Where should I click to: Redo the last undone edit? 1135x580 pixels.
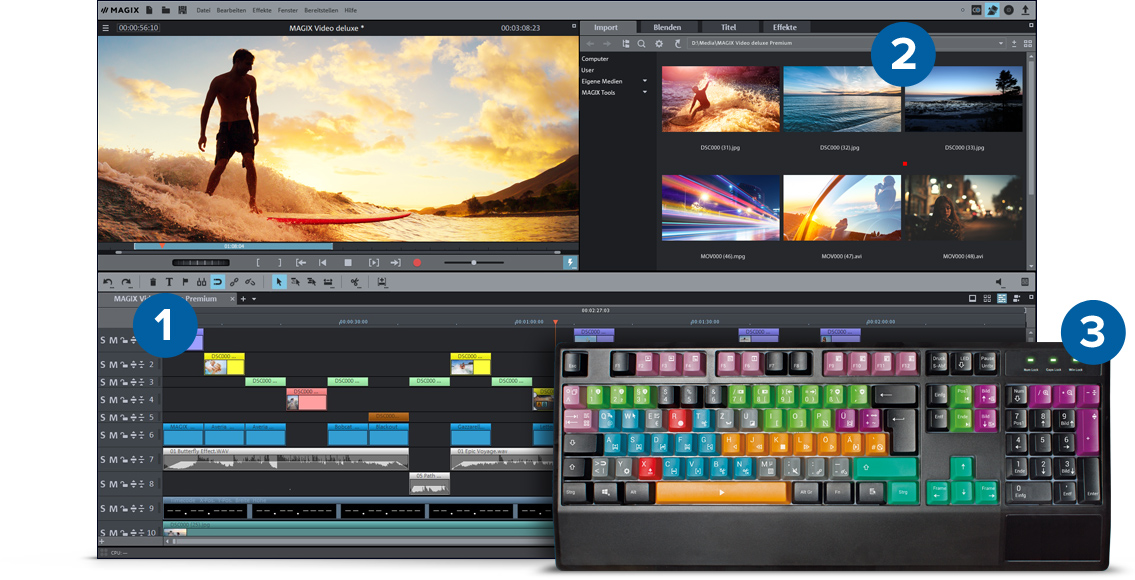click(126, 282)
